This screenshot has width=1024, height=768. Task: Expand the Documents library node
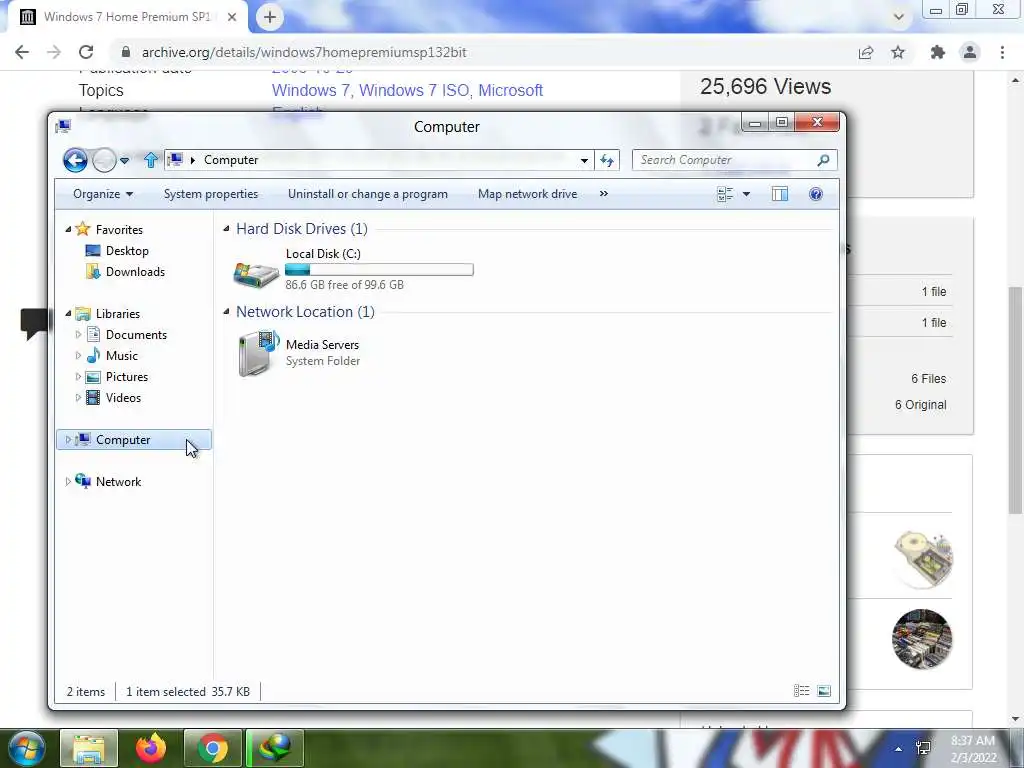(x=78, y=335)
